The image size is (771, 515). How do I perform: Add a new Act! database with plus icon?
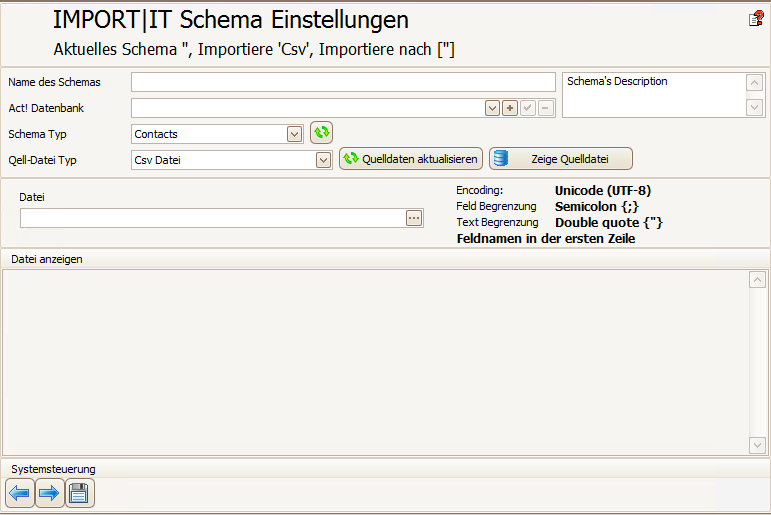pos(510,108)
